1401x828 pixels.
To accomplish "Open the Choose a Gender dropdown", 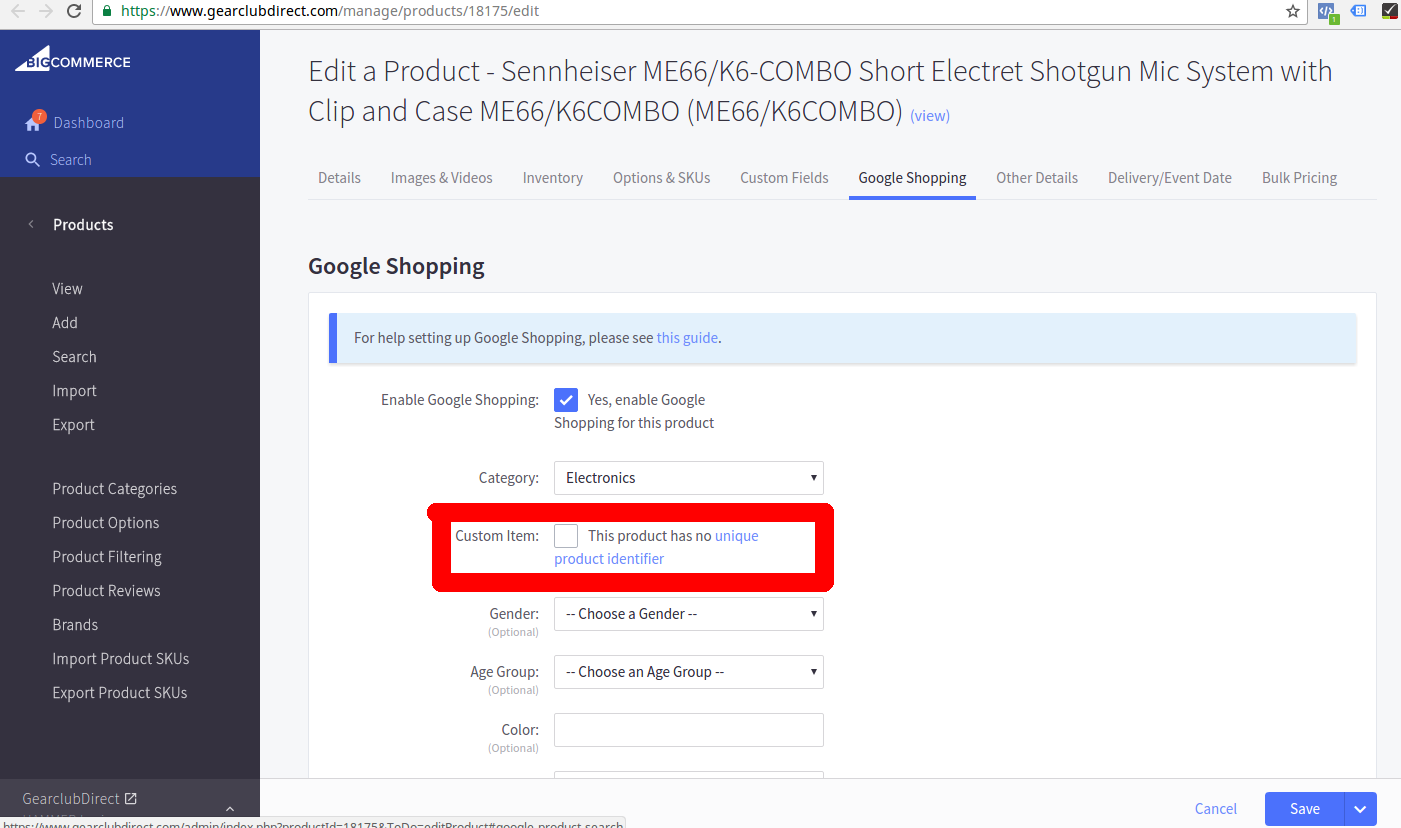I will point(689,614).
